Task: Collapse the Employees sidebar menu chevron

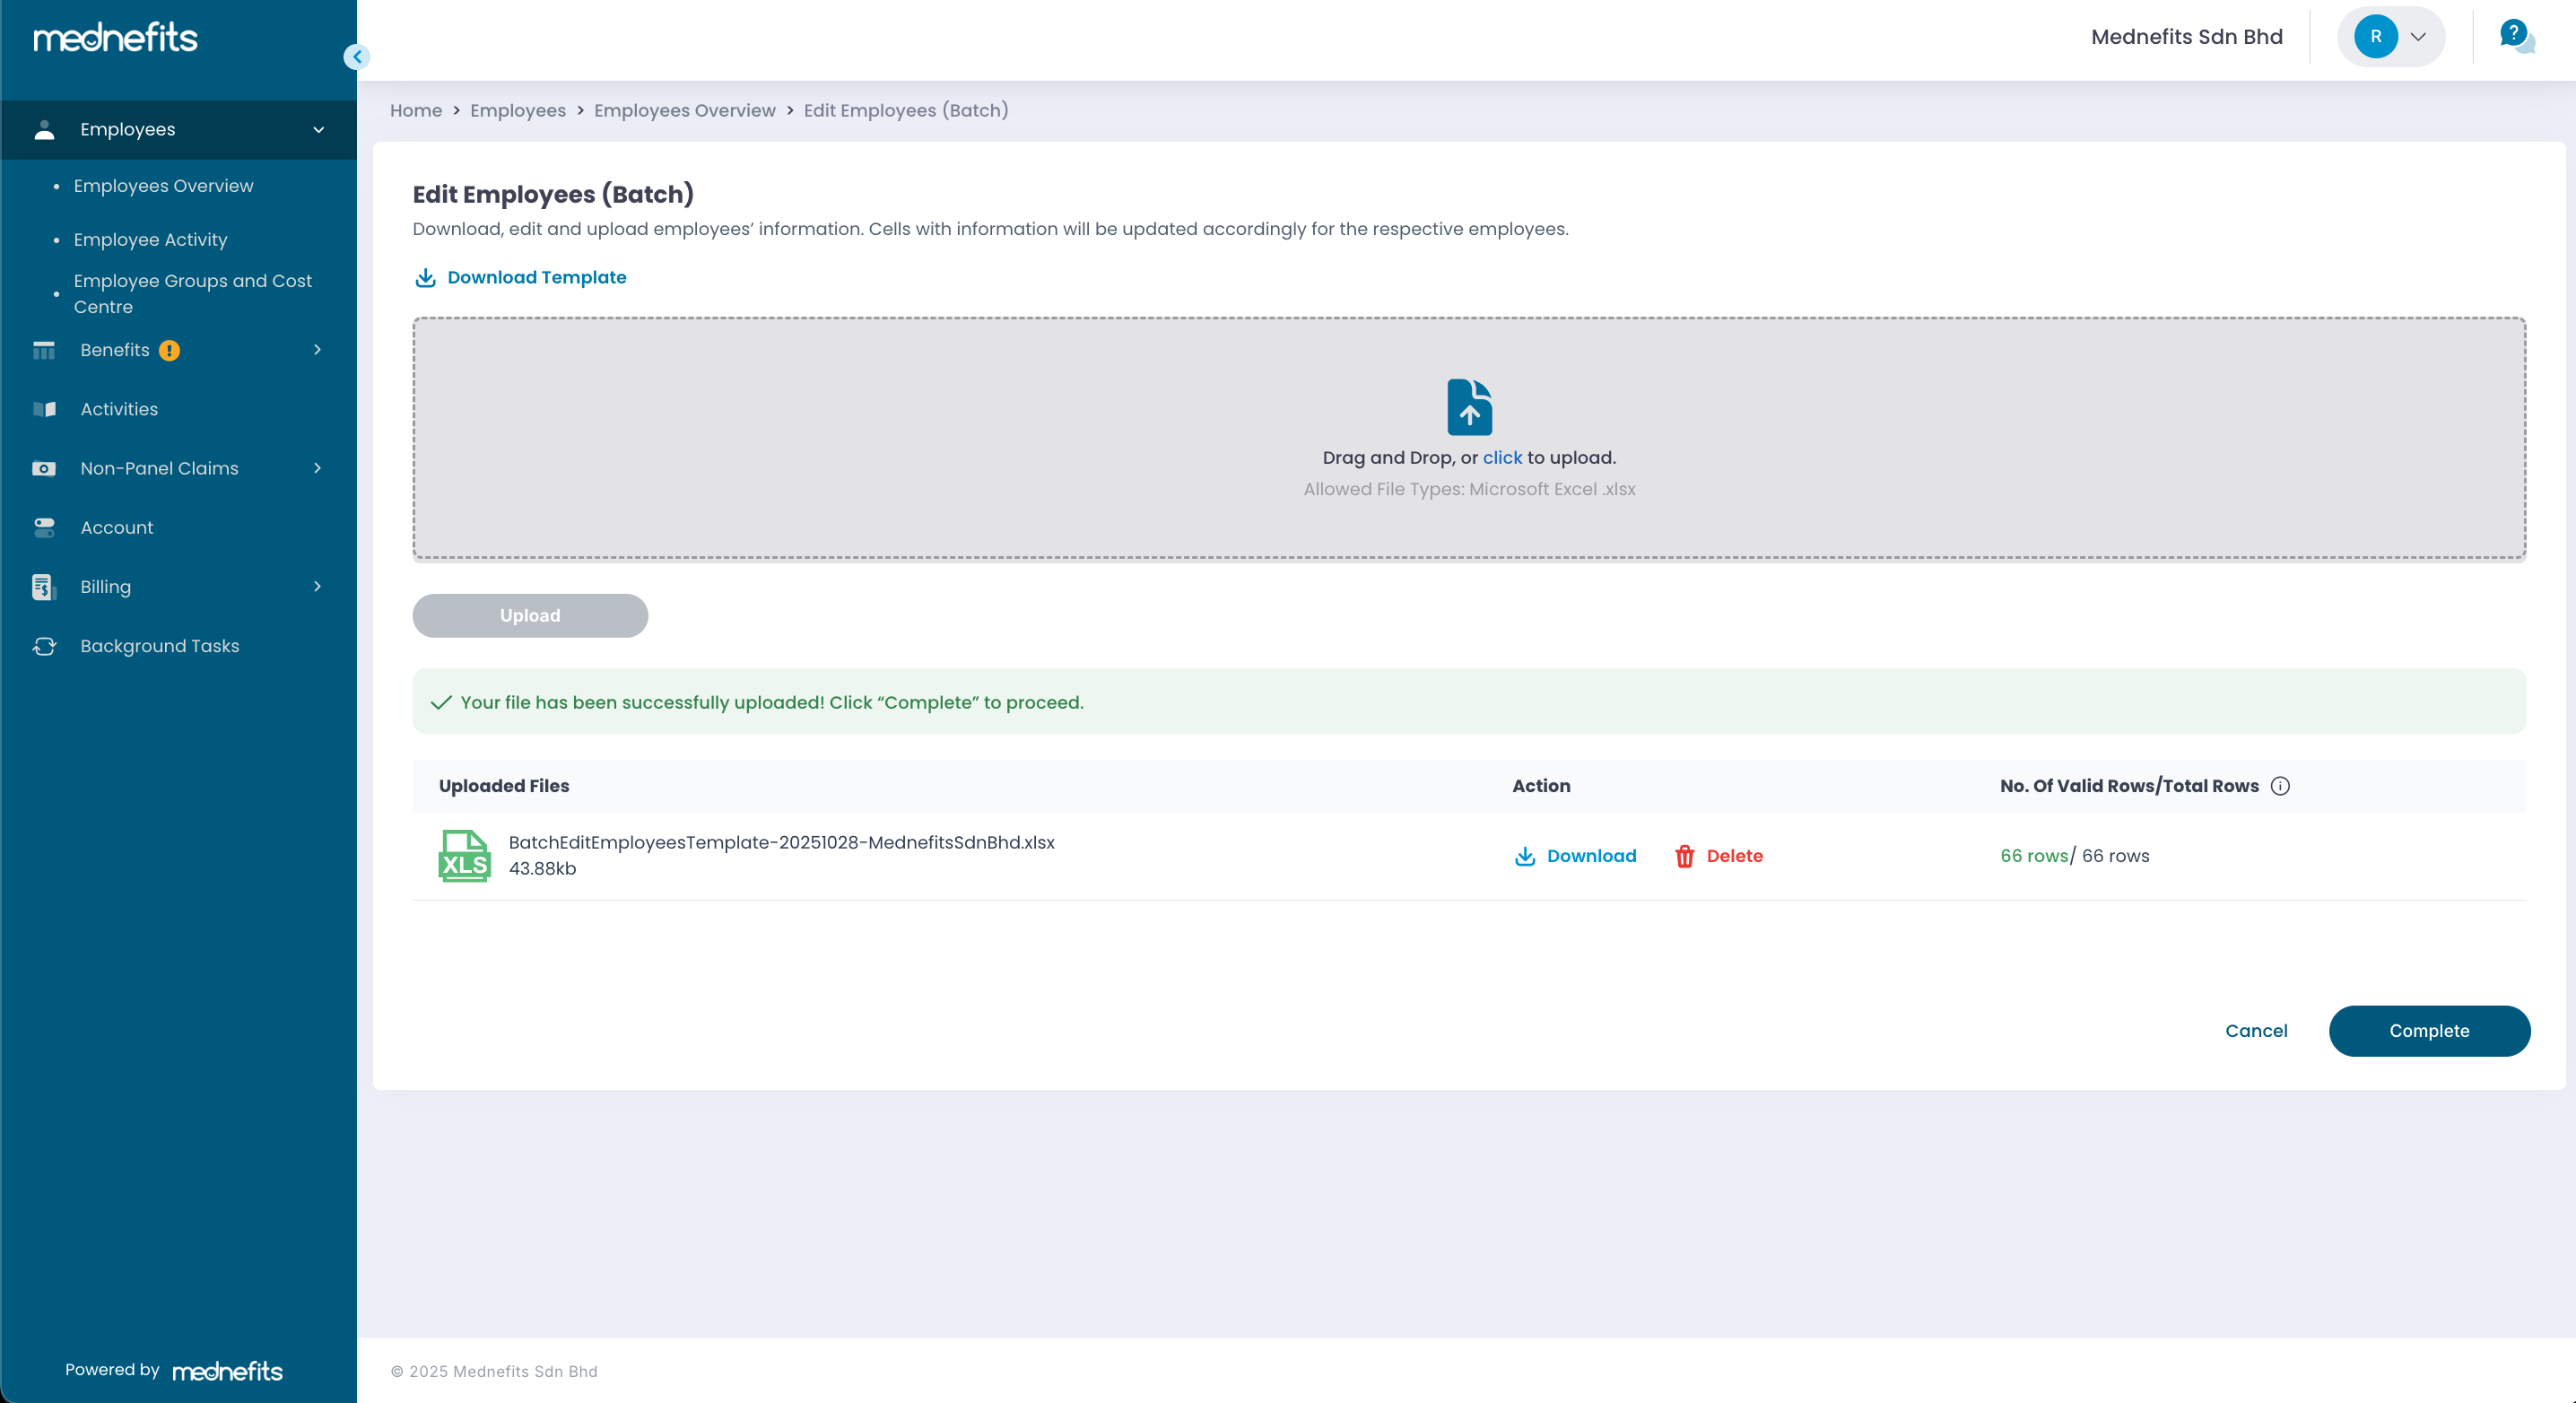Action: [x=319, y=130]
